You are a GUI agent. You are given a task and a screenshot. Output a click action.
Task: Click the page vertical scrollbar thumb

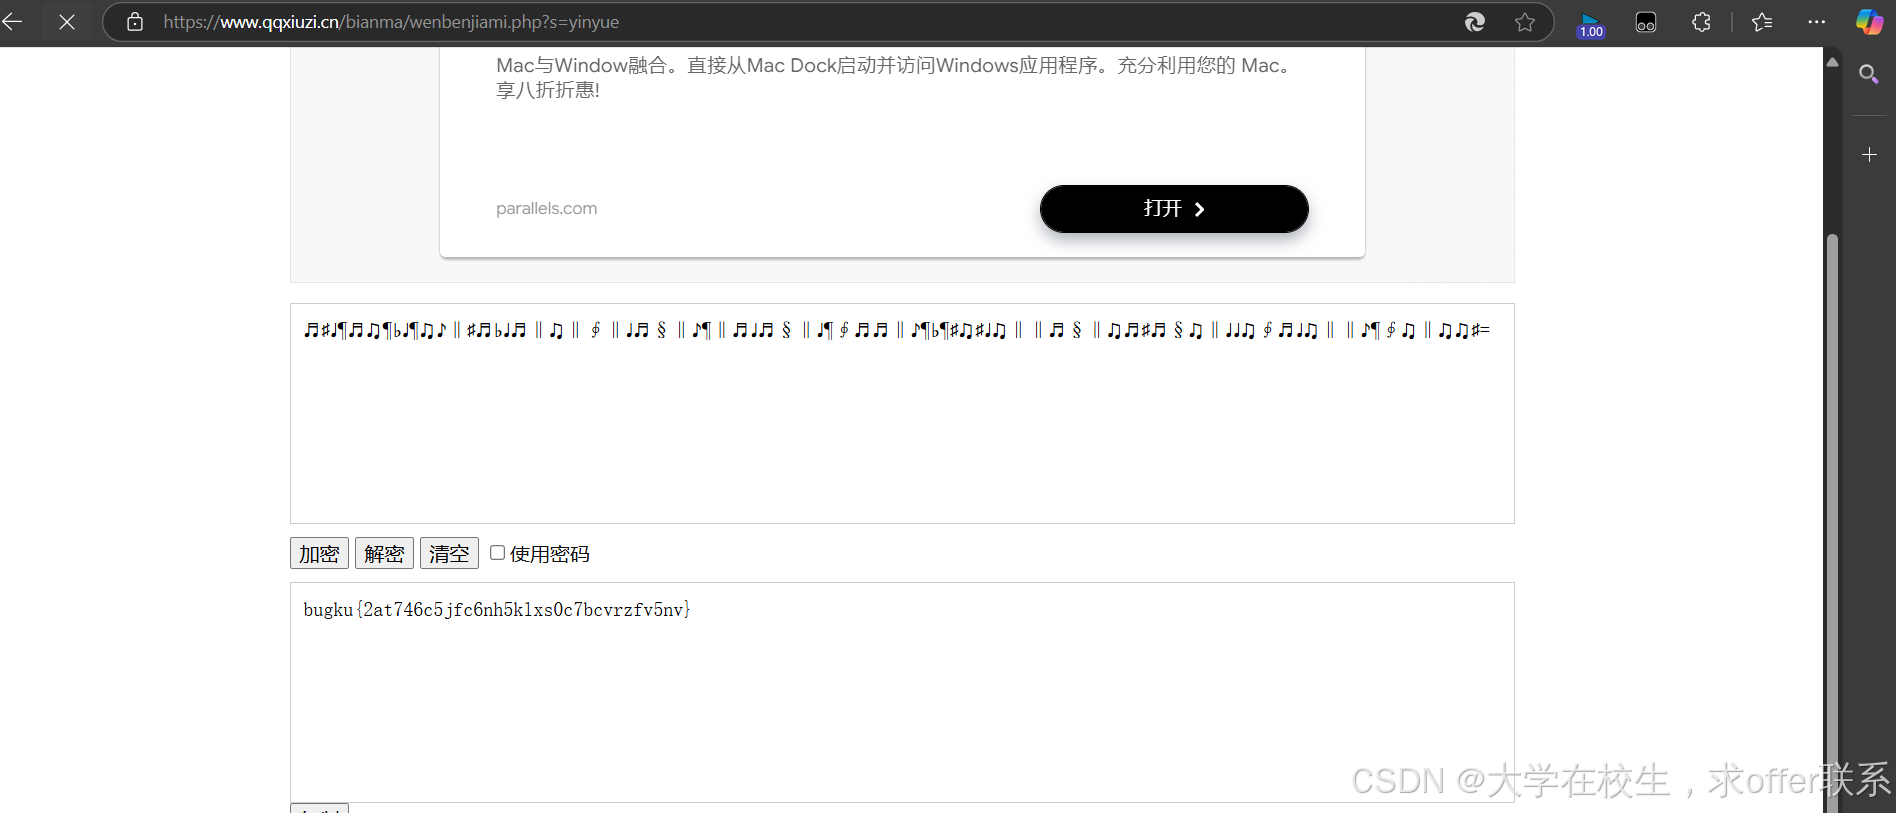tap(1832, 520)
